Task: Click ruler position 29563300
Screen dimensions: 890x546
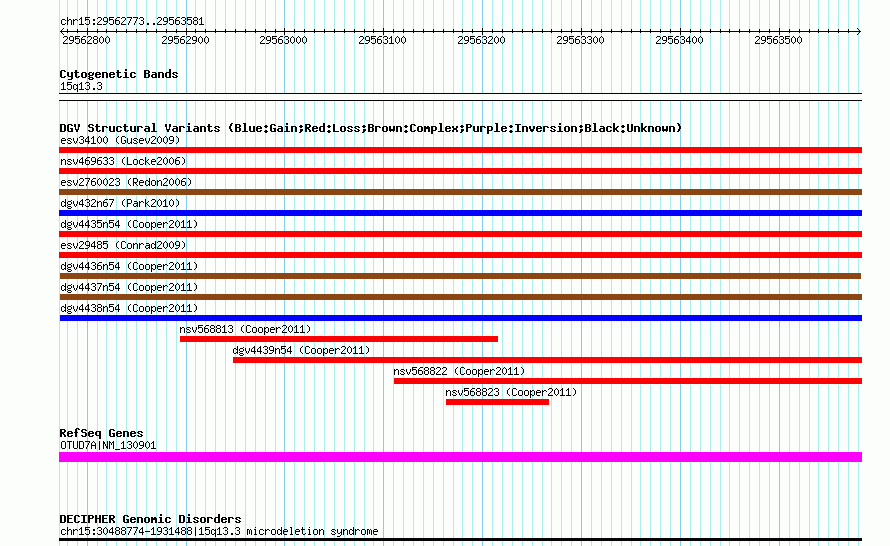Action: pos(580,40)
